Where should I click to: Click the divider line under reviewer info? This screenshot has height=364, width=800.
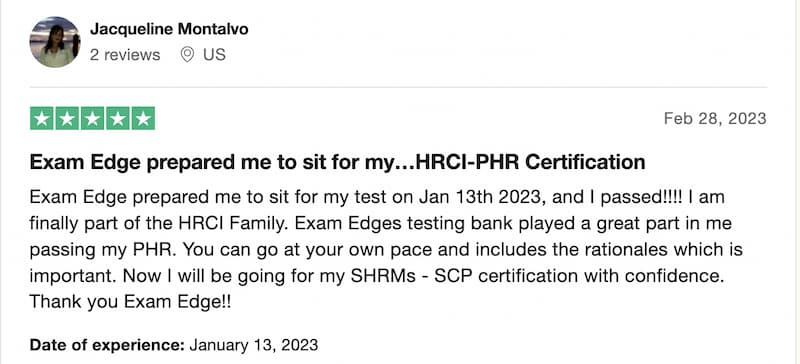point(398,87)
